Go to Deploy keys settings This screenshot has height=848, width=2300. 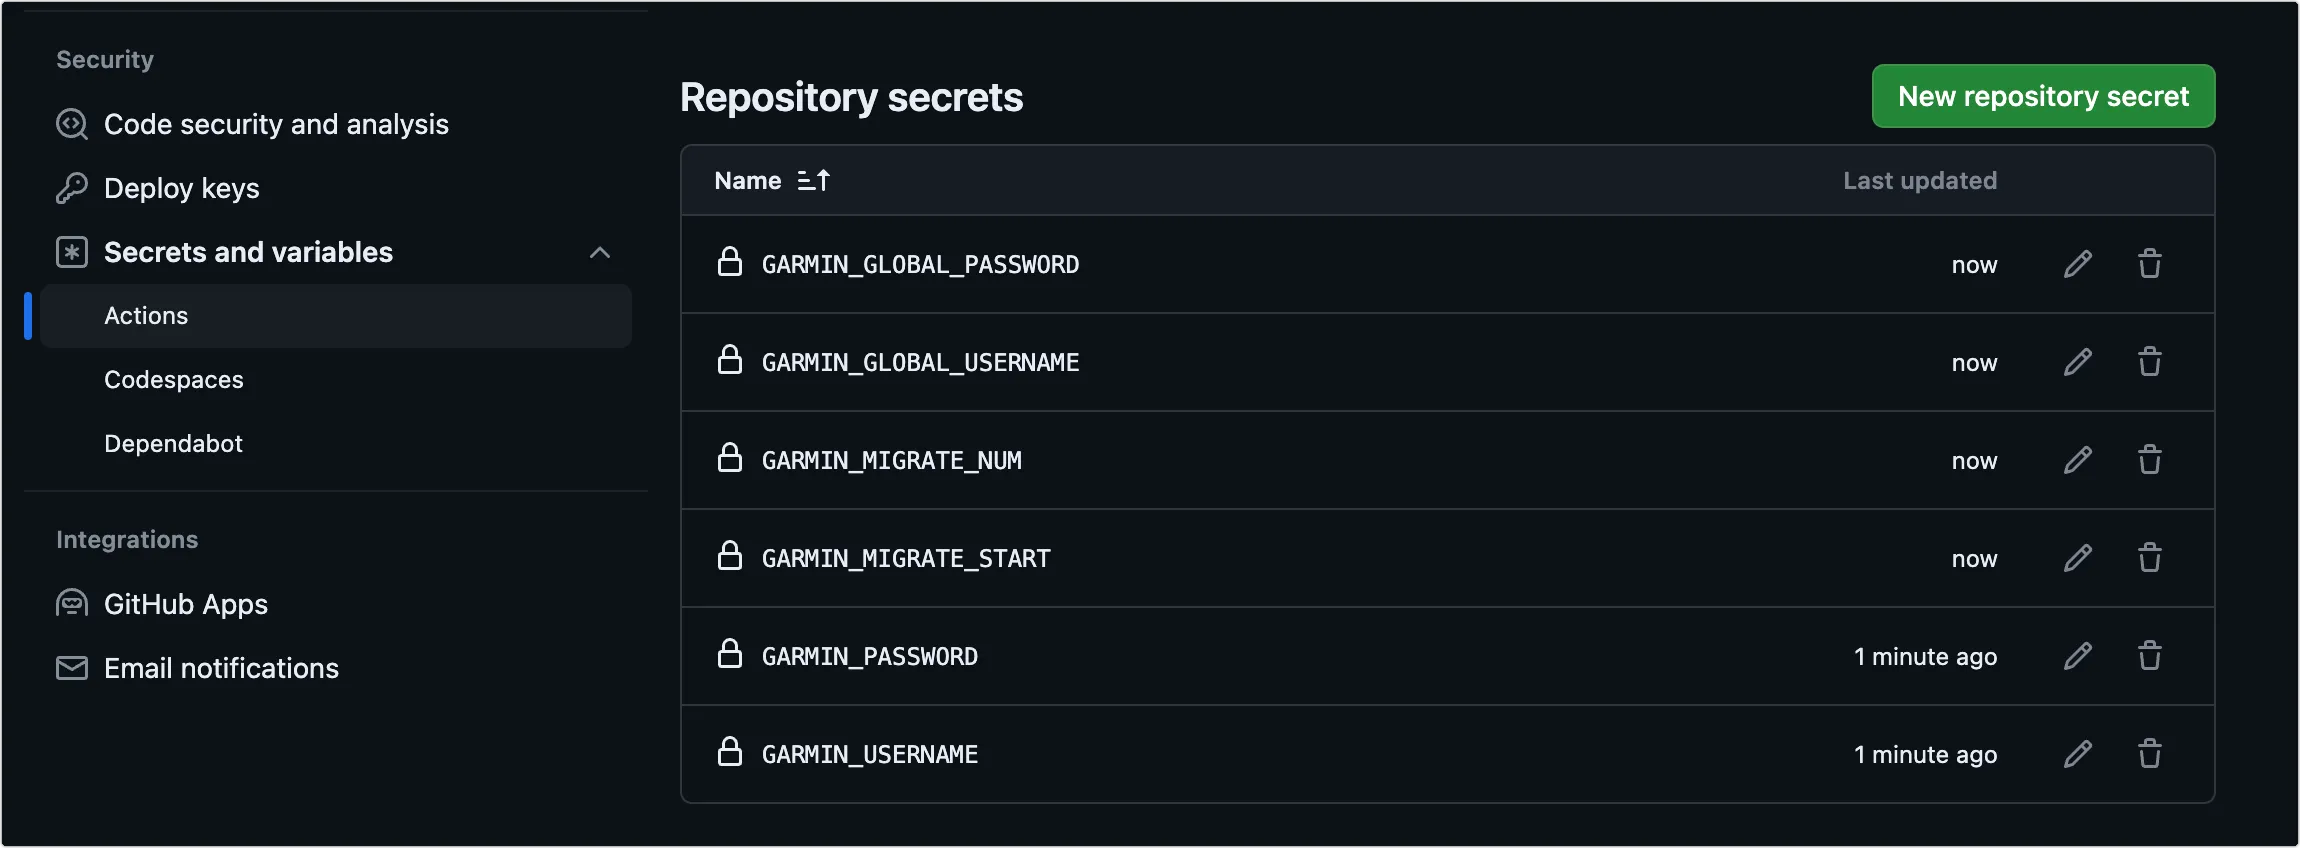pyautogui.click(x=181, y=188)
